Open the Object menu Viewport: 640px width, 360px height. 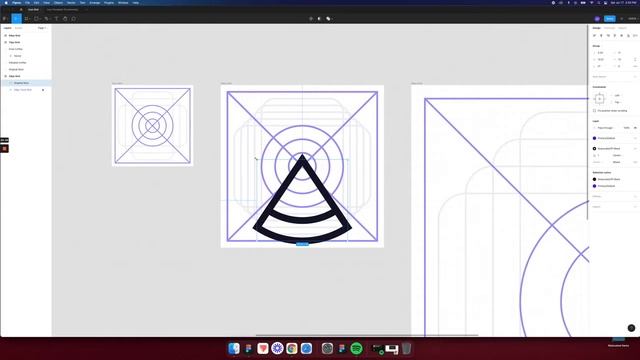point(58,2)
